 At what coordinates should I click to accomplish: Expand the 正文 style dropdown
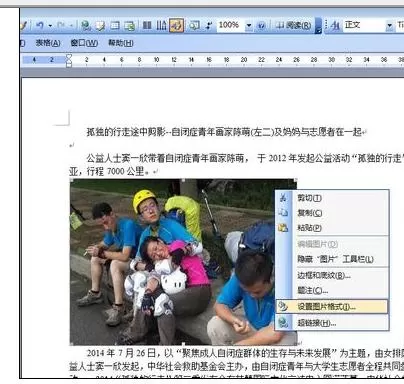(389, 25)
